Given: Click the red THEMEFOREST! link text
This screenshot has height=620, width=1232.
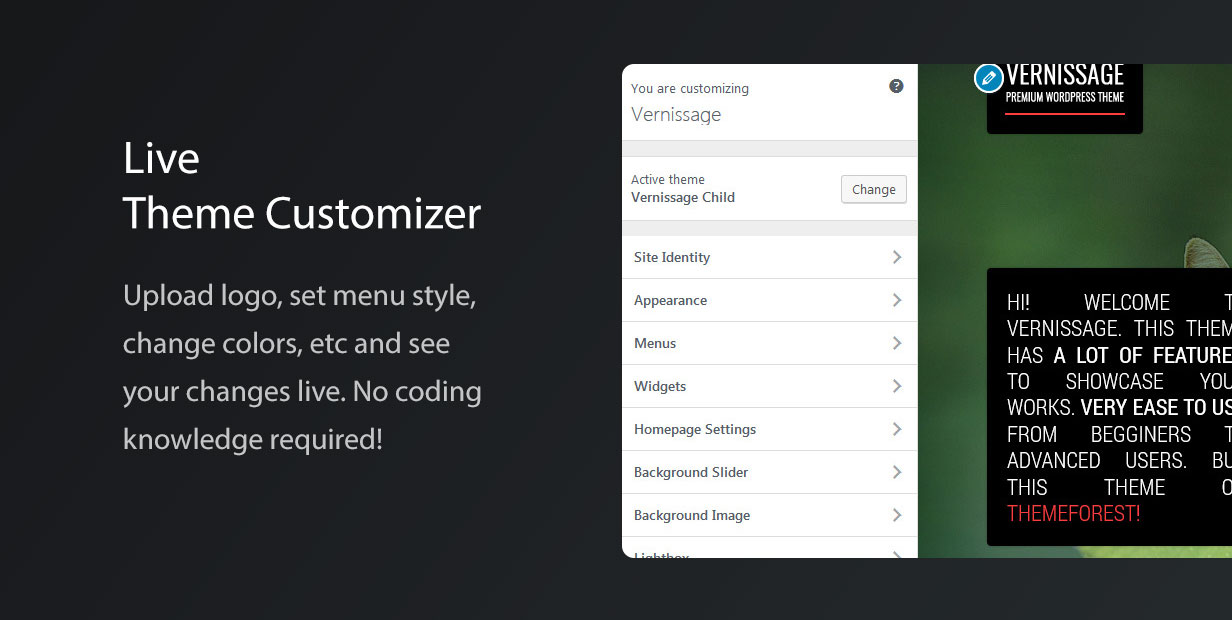Looking at the screenshot, I should tap(1073, 514).
